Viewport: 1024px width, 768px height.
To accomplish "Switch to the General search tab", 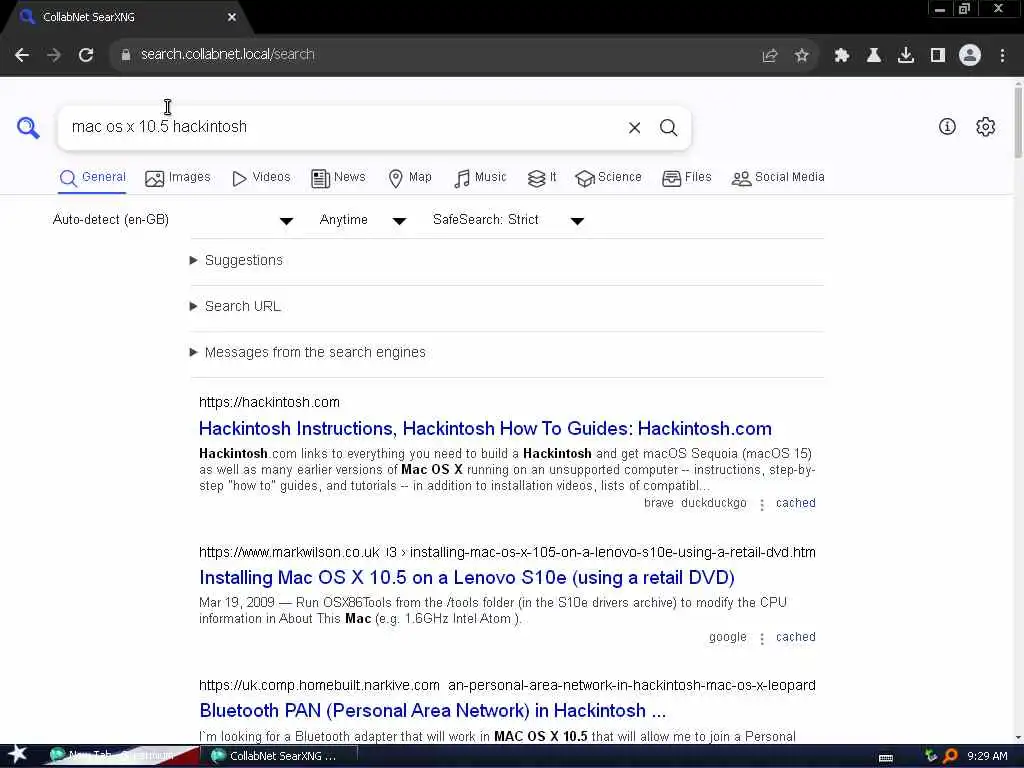I will click(x=92, y=178).
